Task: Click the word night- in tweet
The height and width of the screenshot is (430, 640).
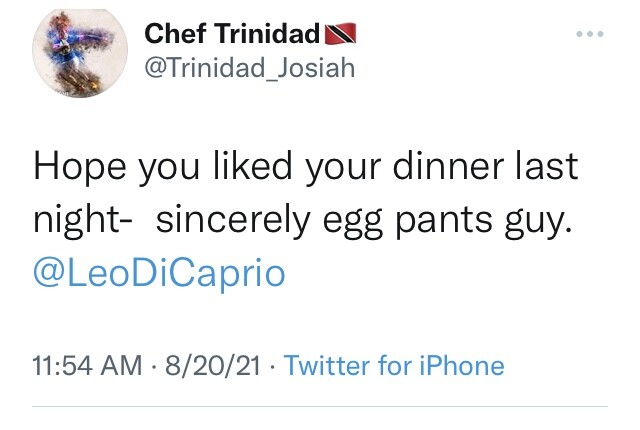Action: click(82, 222)
